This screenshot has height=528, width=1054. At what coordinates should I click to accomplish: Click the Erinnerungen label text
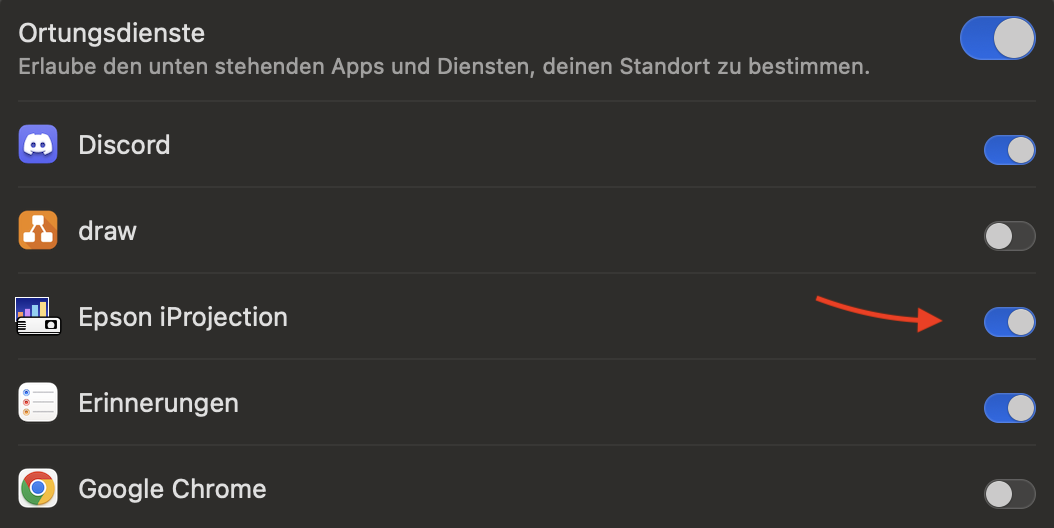[x=159, y=403]
